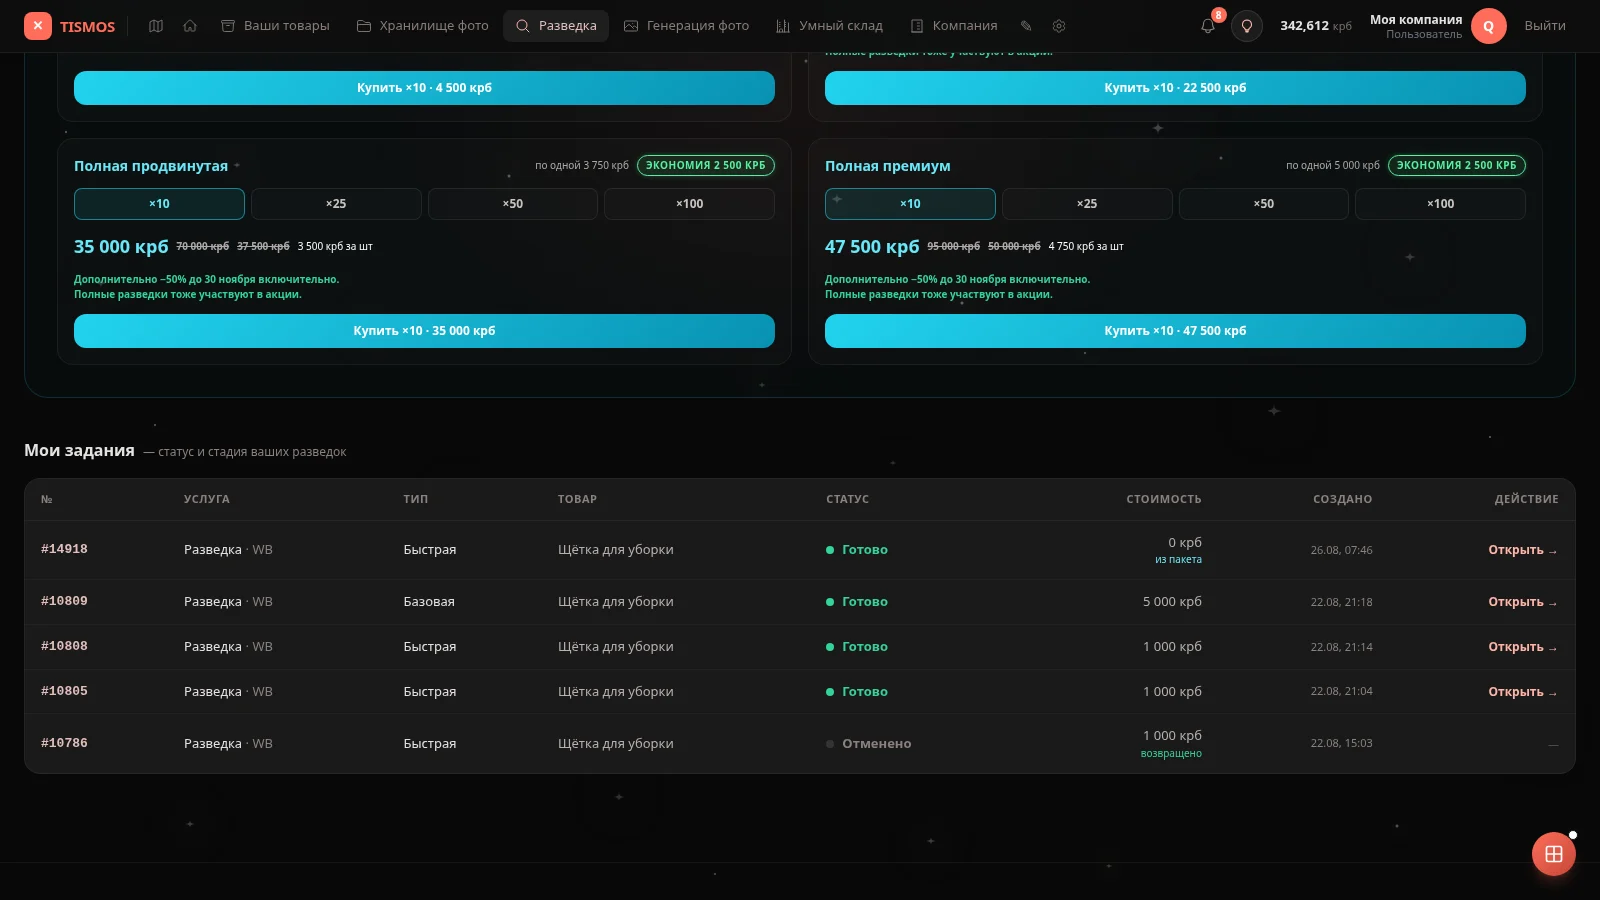Click the lightbulb tips icon
This screenshot has width=1600, height=900.
[1247, 26]
